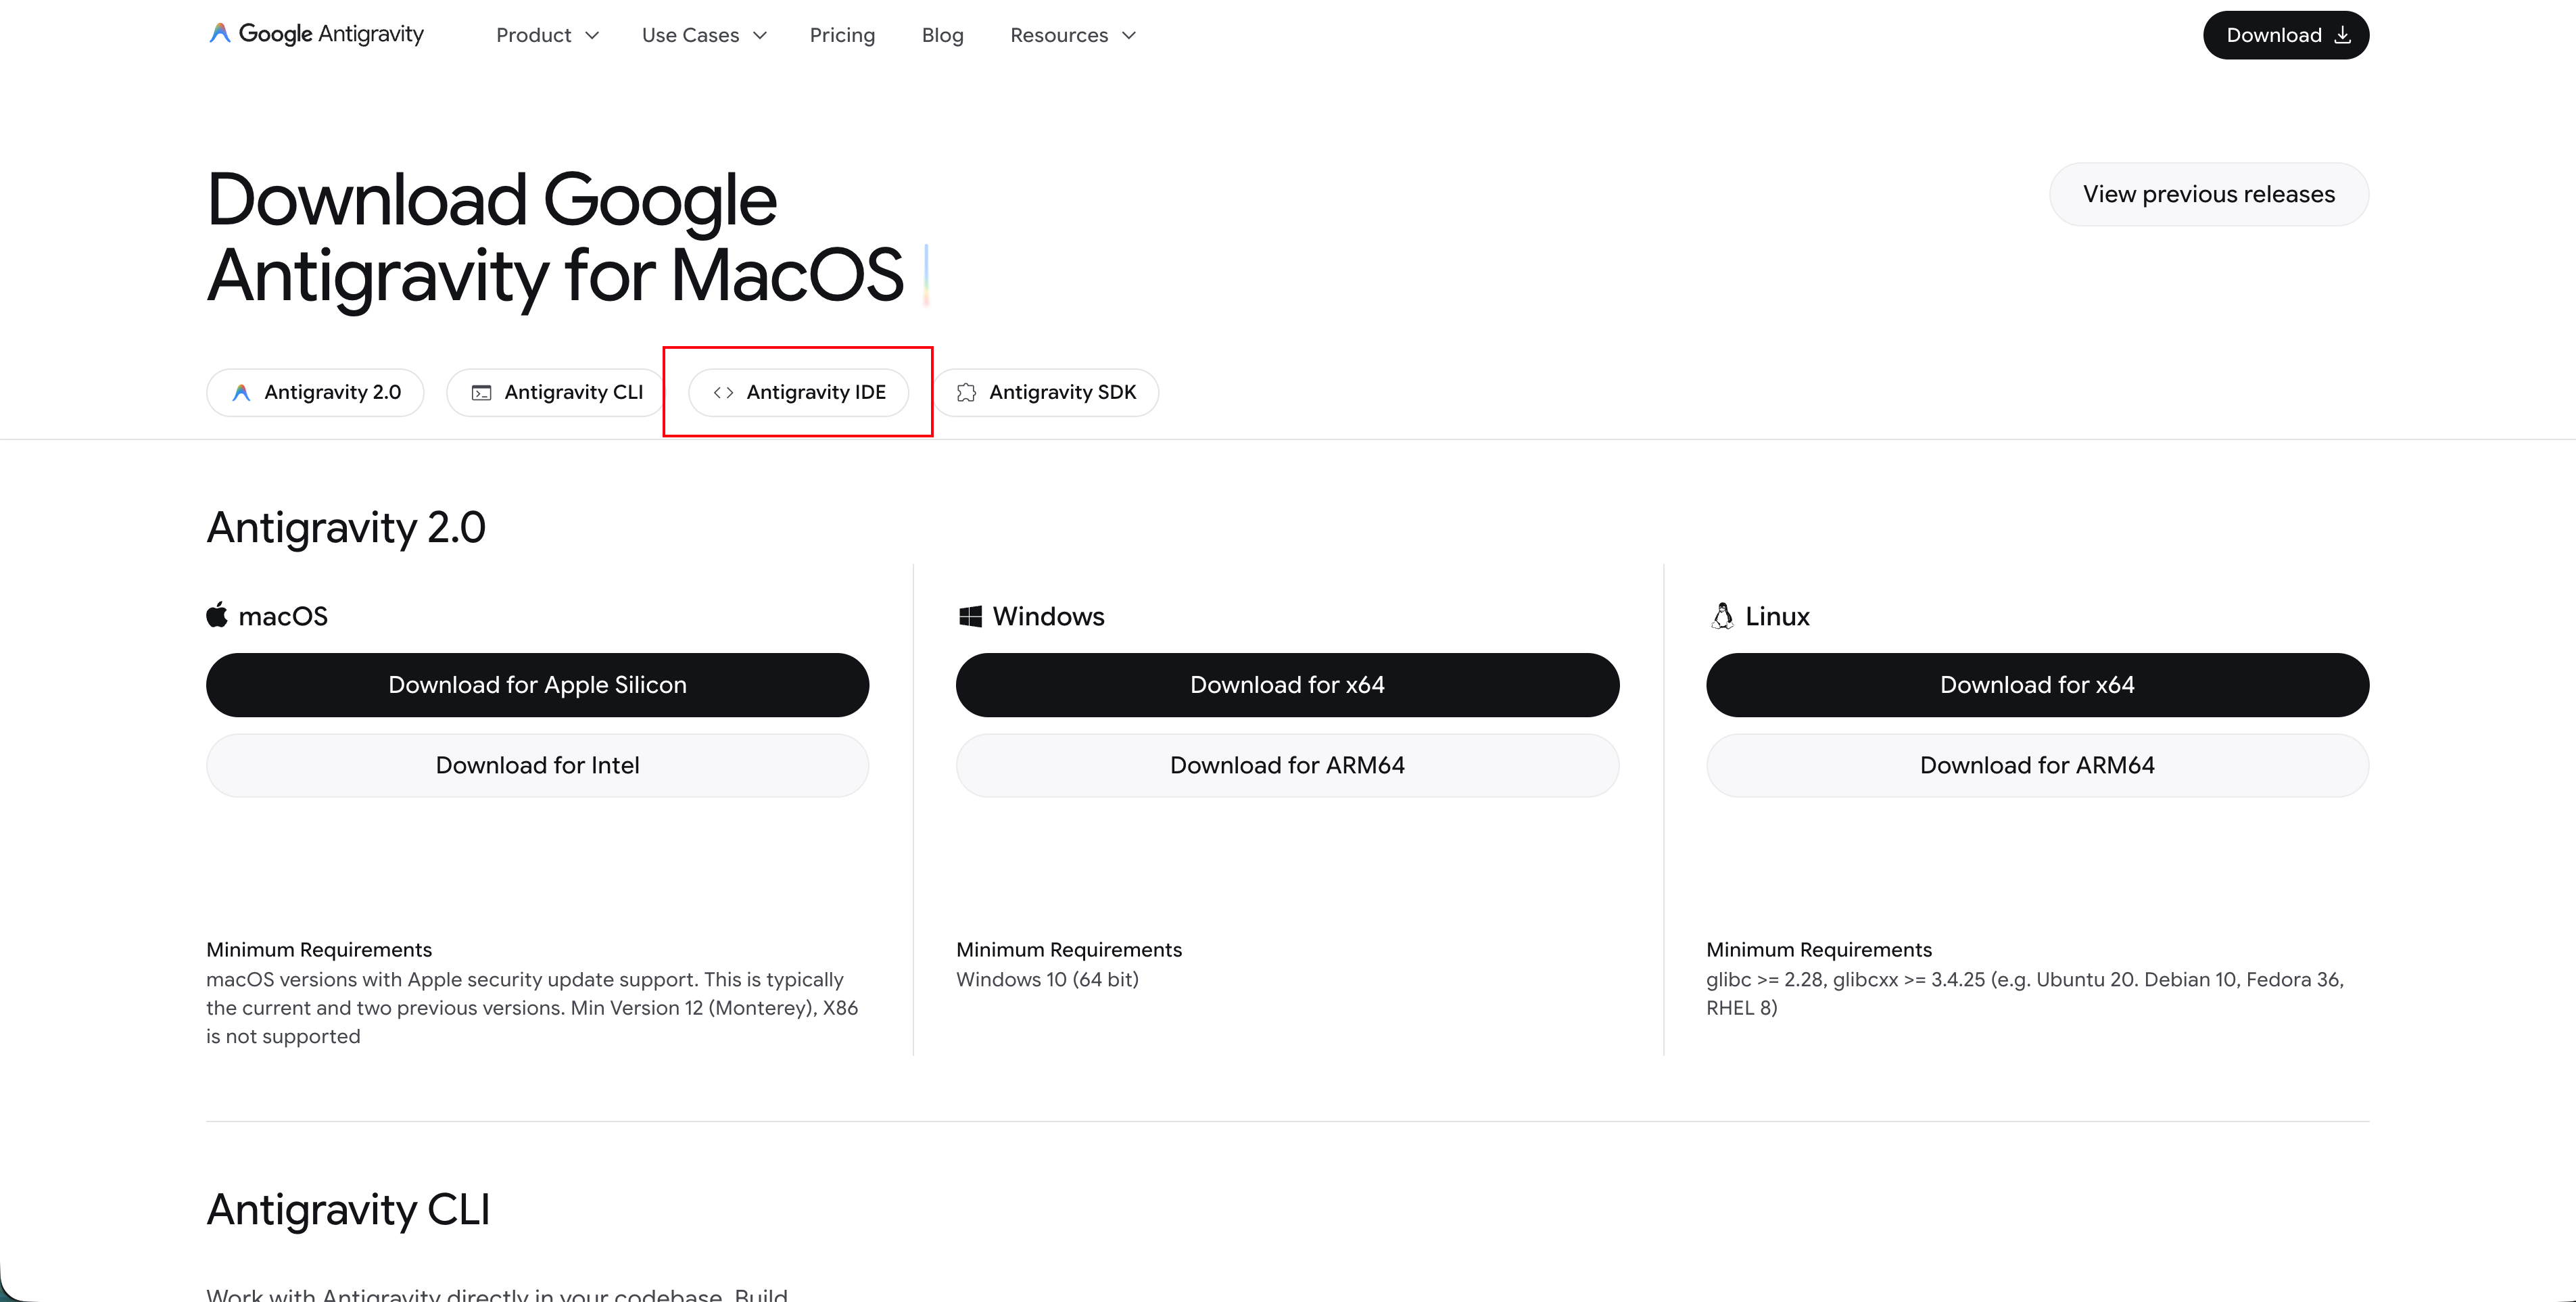Click the 'Download Google Antigravity for MacOS' heading
Screen dimensions: 2576x1302
[x=555, y=237]
